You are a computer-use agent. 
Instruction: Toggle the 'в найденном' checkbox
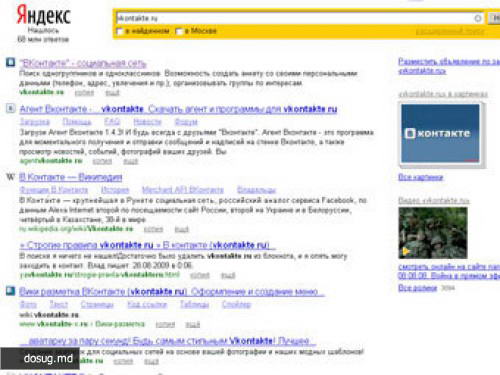(x=119, y=31)
